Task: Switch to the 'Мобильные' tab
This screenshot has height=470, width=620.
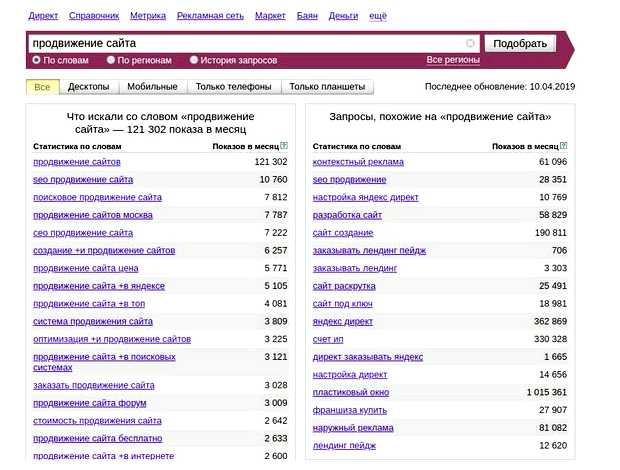Action: [x=152, y=87]
